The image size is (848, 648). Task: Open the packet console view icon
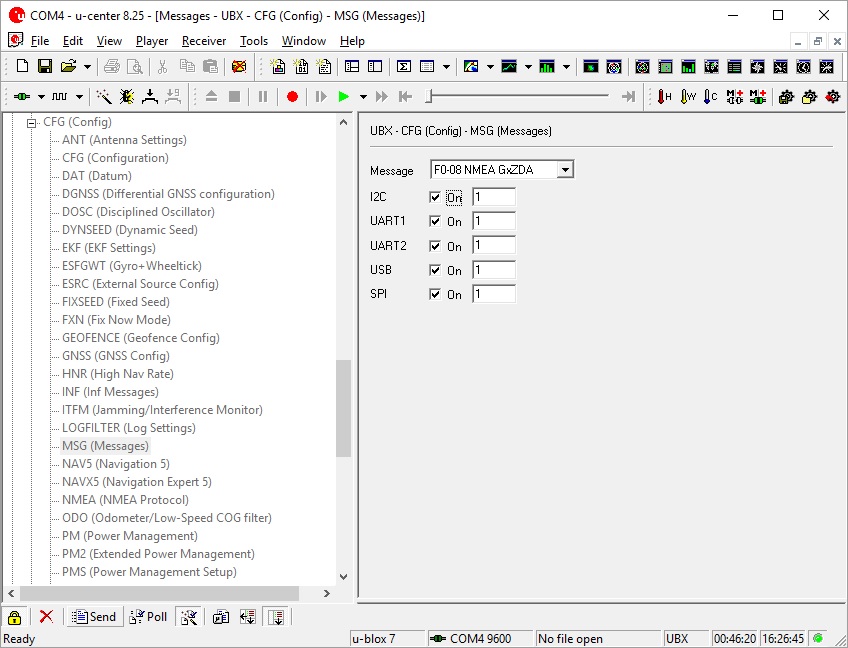[277, 66]
